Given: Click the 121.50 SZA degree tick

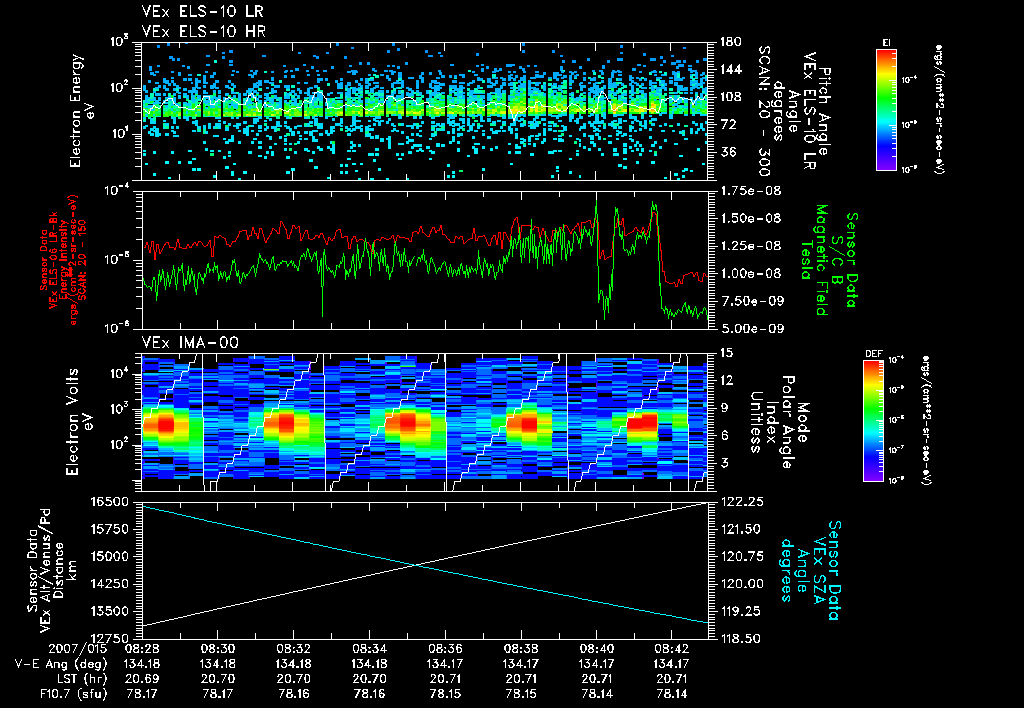Looking at the screenshot, I should click(740, 529).
